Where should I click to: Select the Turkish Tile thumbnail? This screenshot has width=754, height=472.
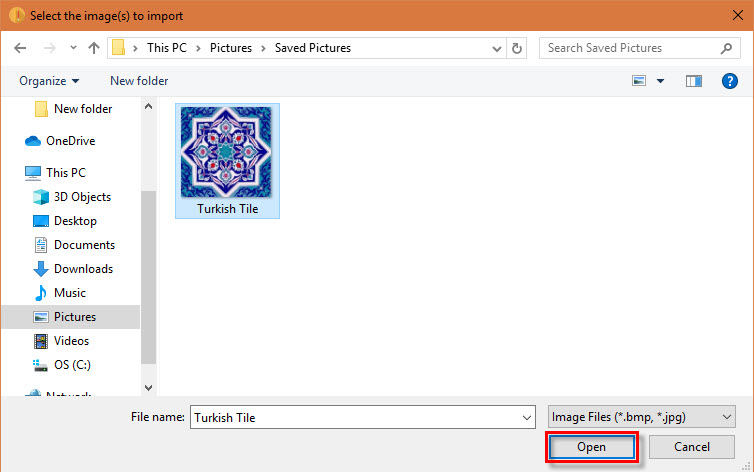tap(227, 161)
